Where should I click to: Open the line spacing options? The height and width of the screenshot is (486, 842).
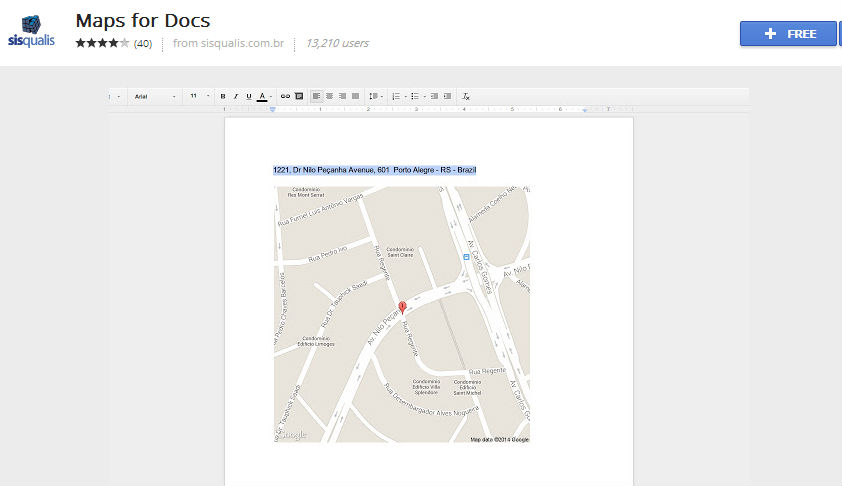click(x=375, y=97)
